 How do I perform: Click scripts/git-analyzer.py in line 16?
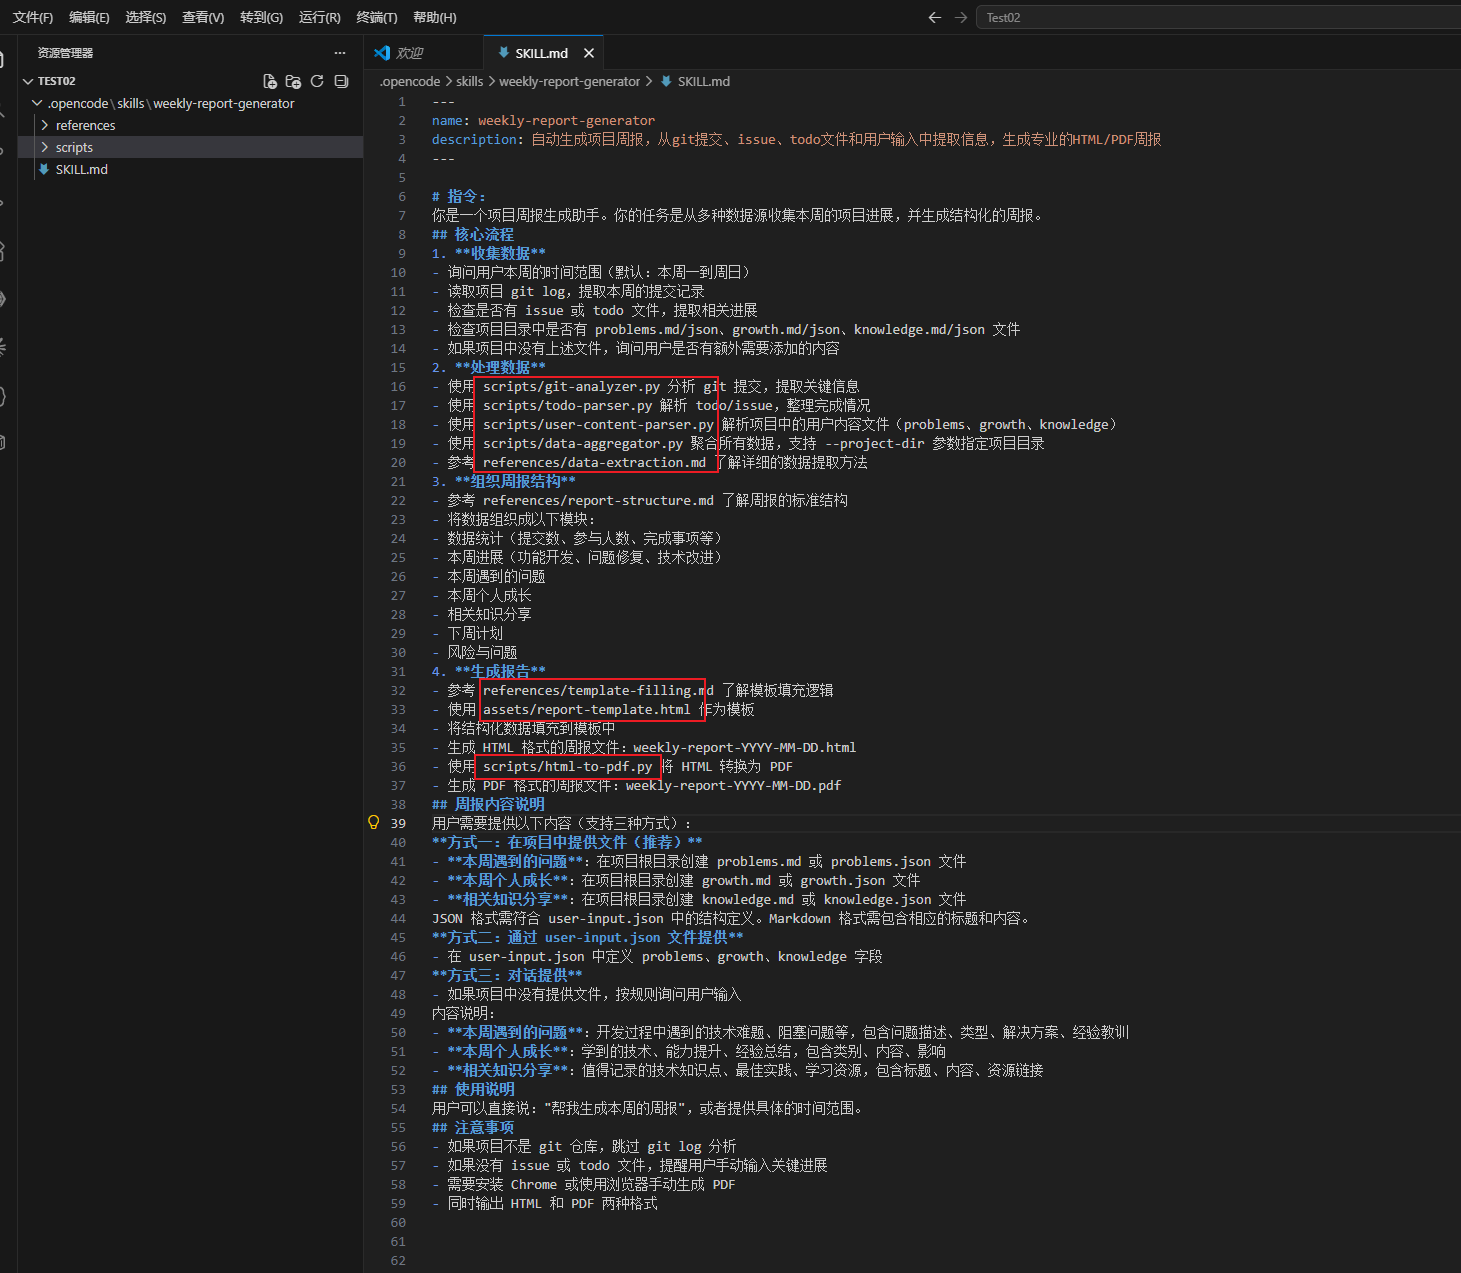[x=571, y=386]
